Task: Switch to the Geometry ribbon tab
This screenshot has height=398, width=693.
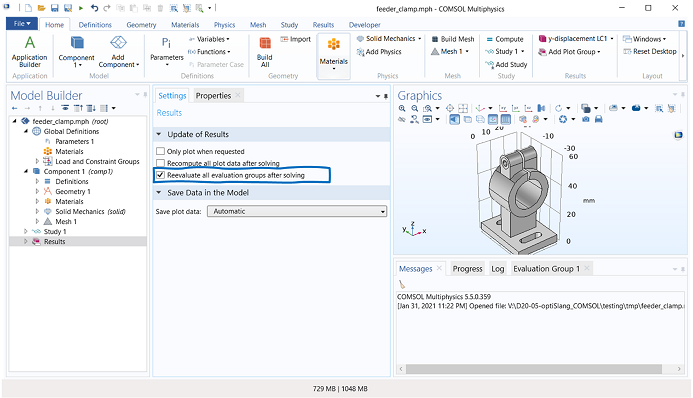Action: click(x=141, y=25)
